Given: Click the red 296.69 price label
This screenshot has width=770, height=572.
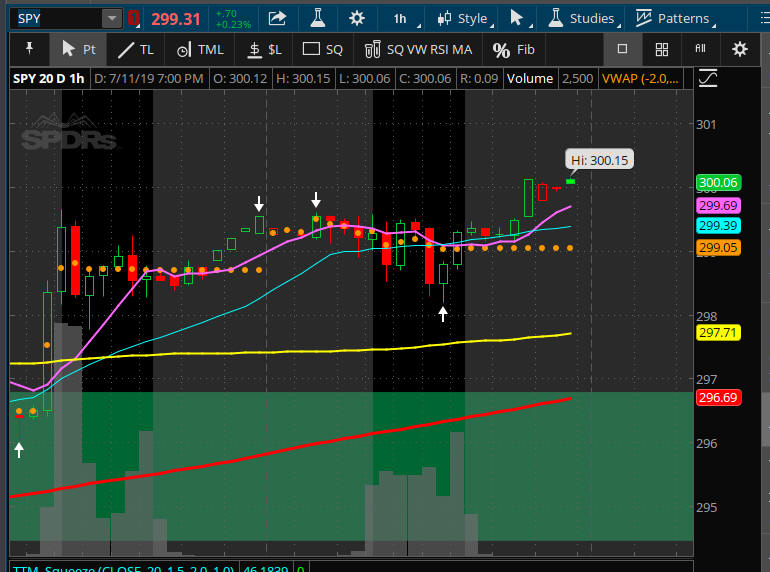Looking at the screenshot, I should pos(717,398).
